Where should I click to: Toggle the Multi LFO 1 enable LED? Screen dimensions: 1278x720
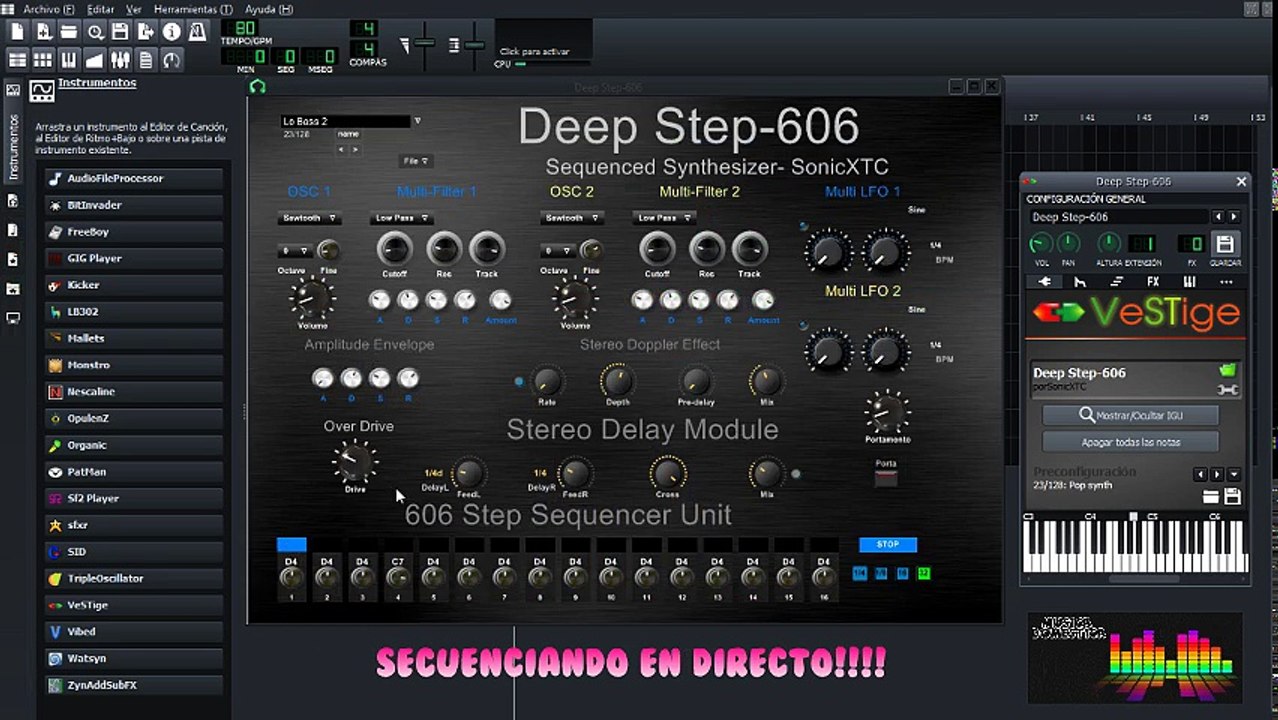pyautogui.click(x=803, y=226)
